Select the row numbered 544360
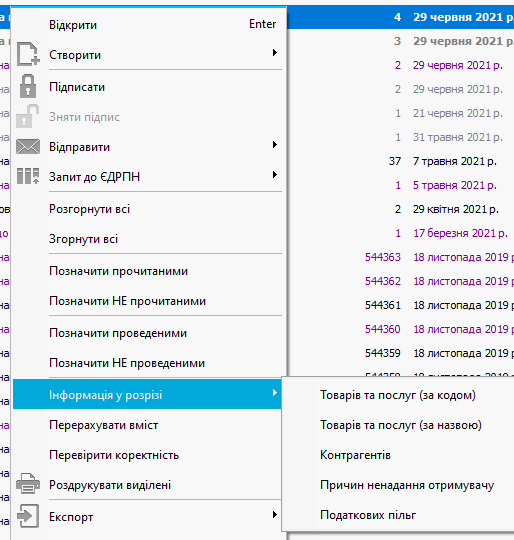This screenshot has height=540, width=514. (x=400, y=329)
